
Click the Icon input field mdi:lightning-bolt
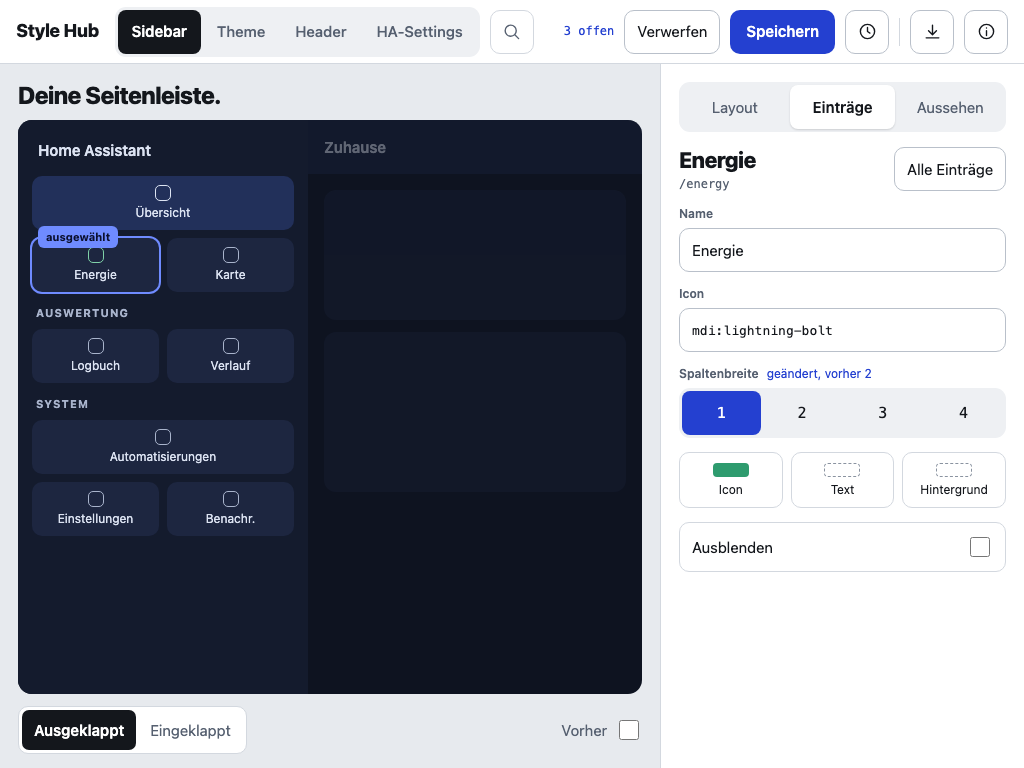tap(842, 330)
